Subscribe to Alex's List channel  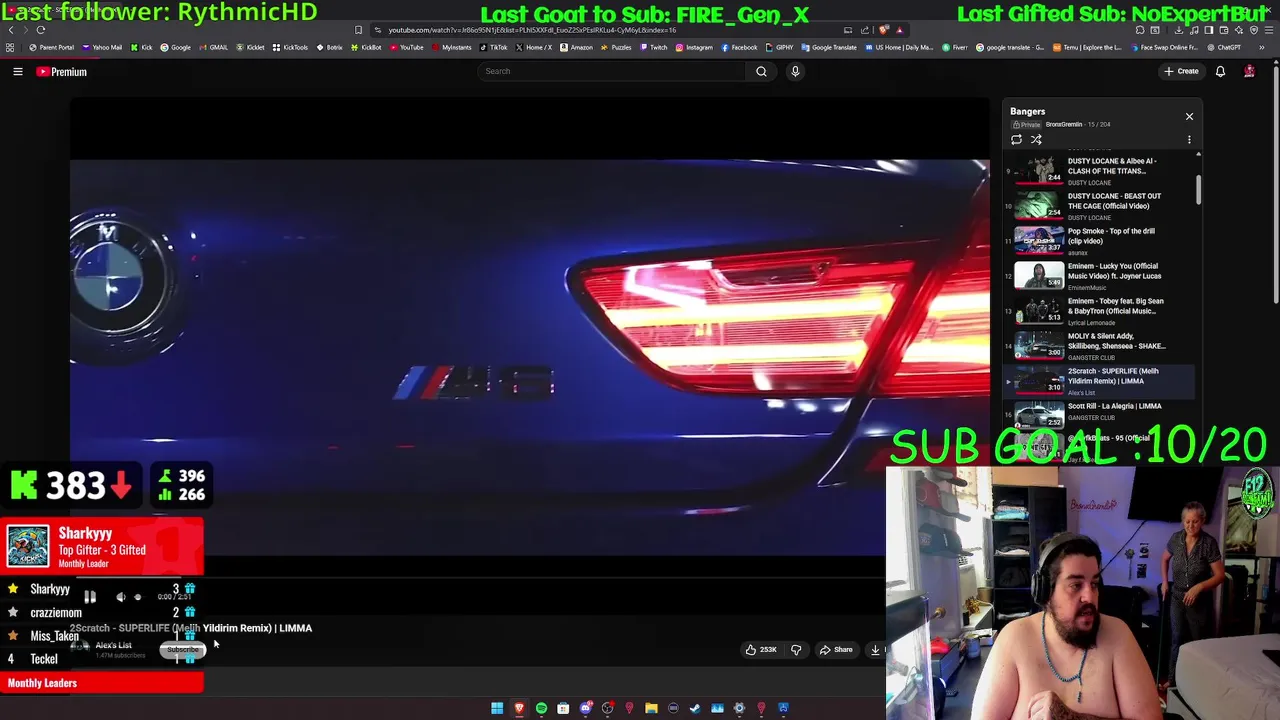183,650
